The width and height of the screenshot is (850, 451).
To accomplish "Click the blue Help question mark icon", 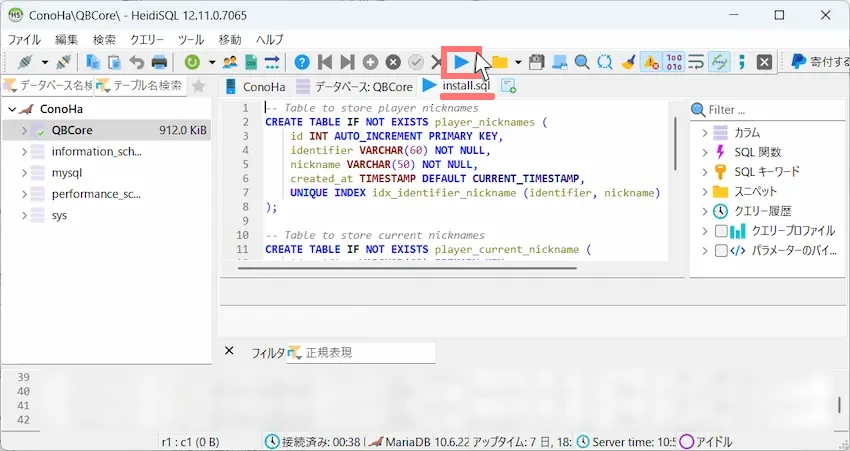I will (x=302, y=62).
